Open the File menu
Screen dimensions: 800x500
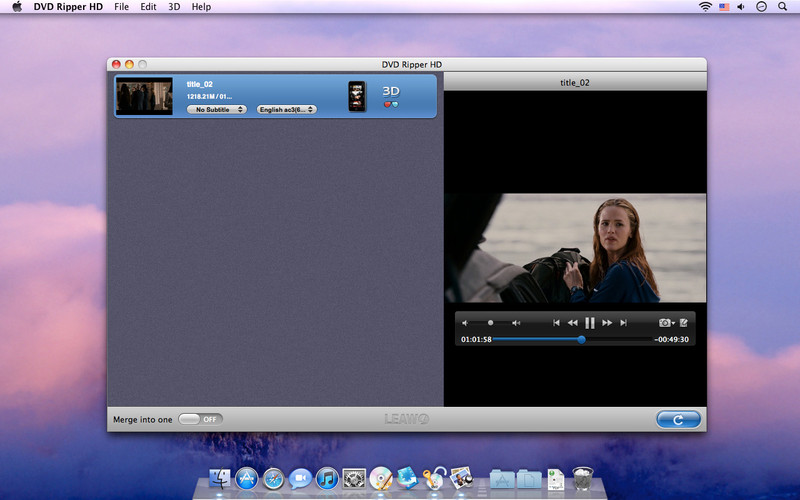pyautogui.click(x=121, y=7)
